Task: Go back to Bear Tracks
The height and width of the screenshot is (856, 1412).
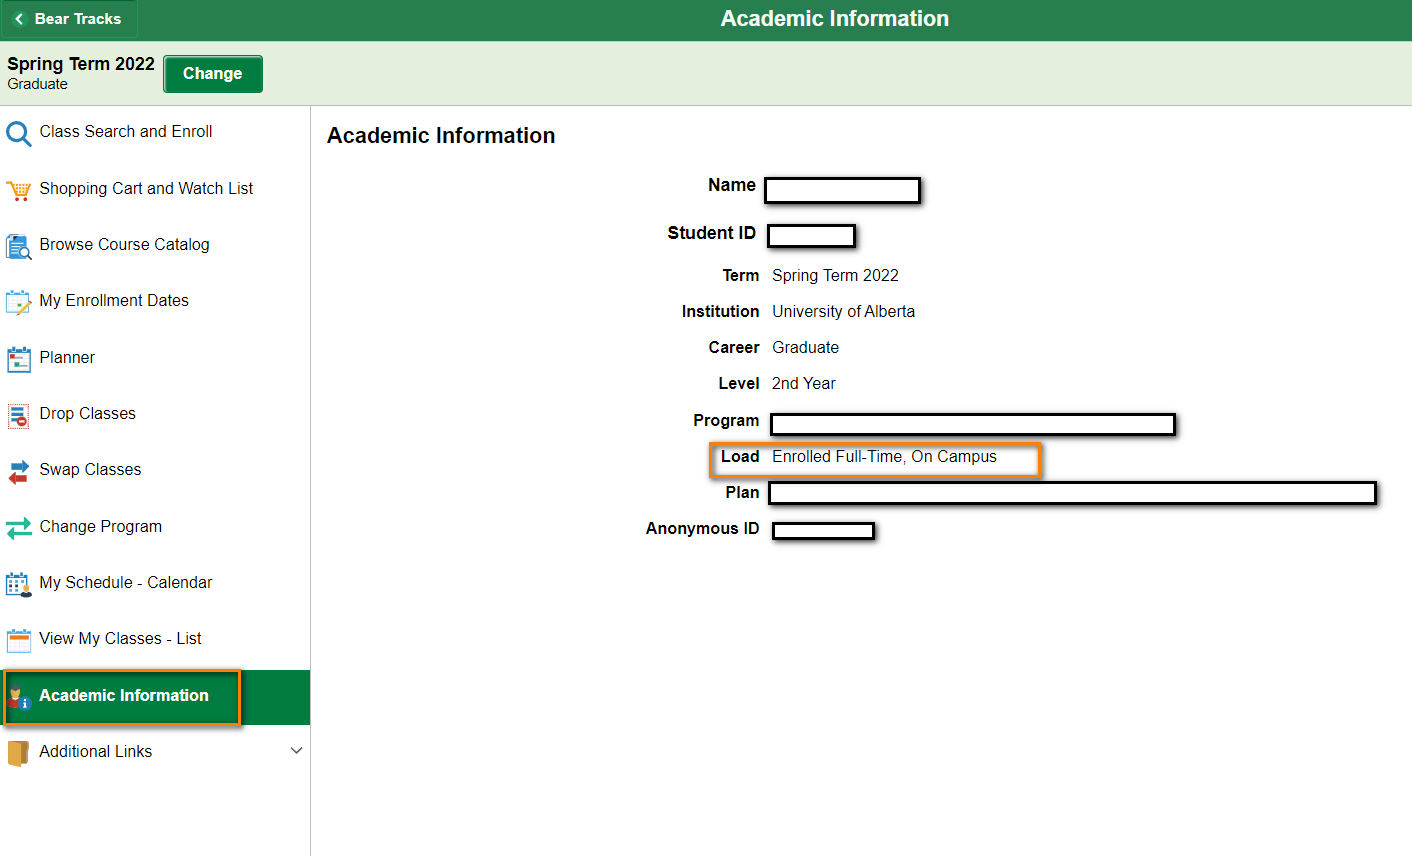Action: click(68, 19)
